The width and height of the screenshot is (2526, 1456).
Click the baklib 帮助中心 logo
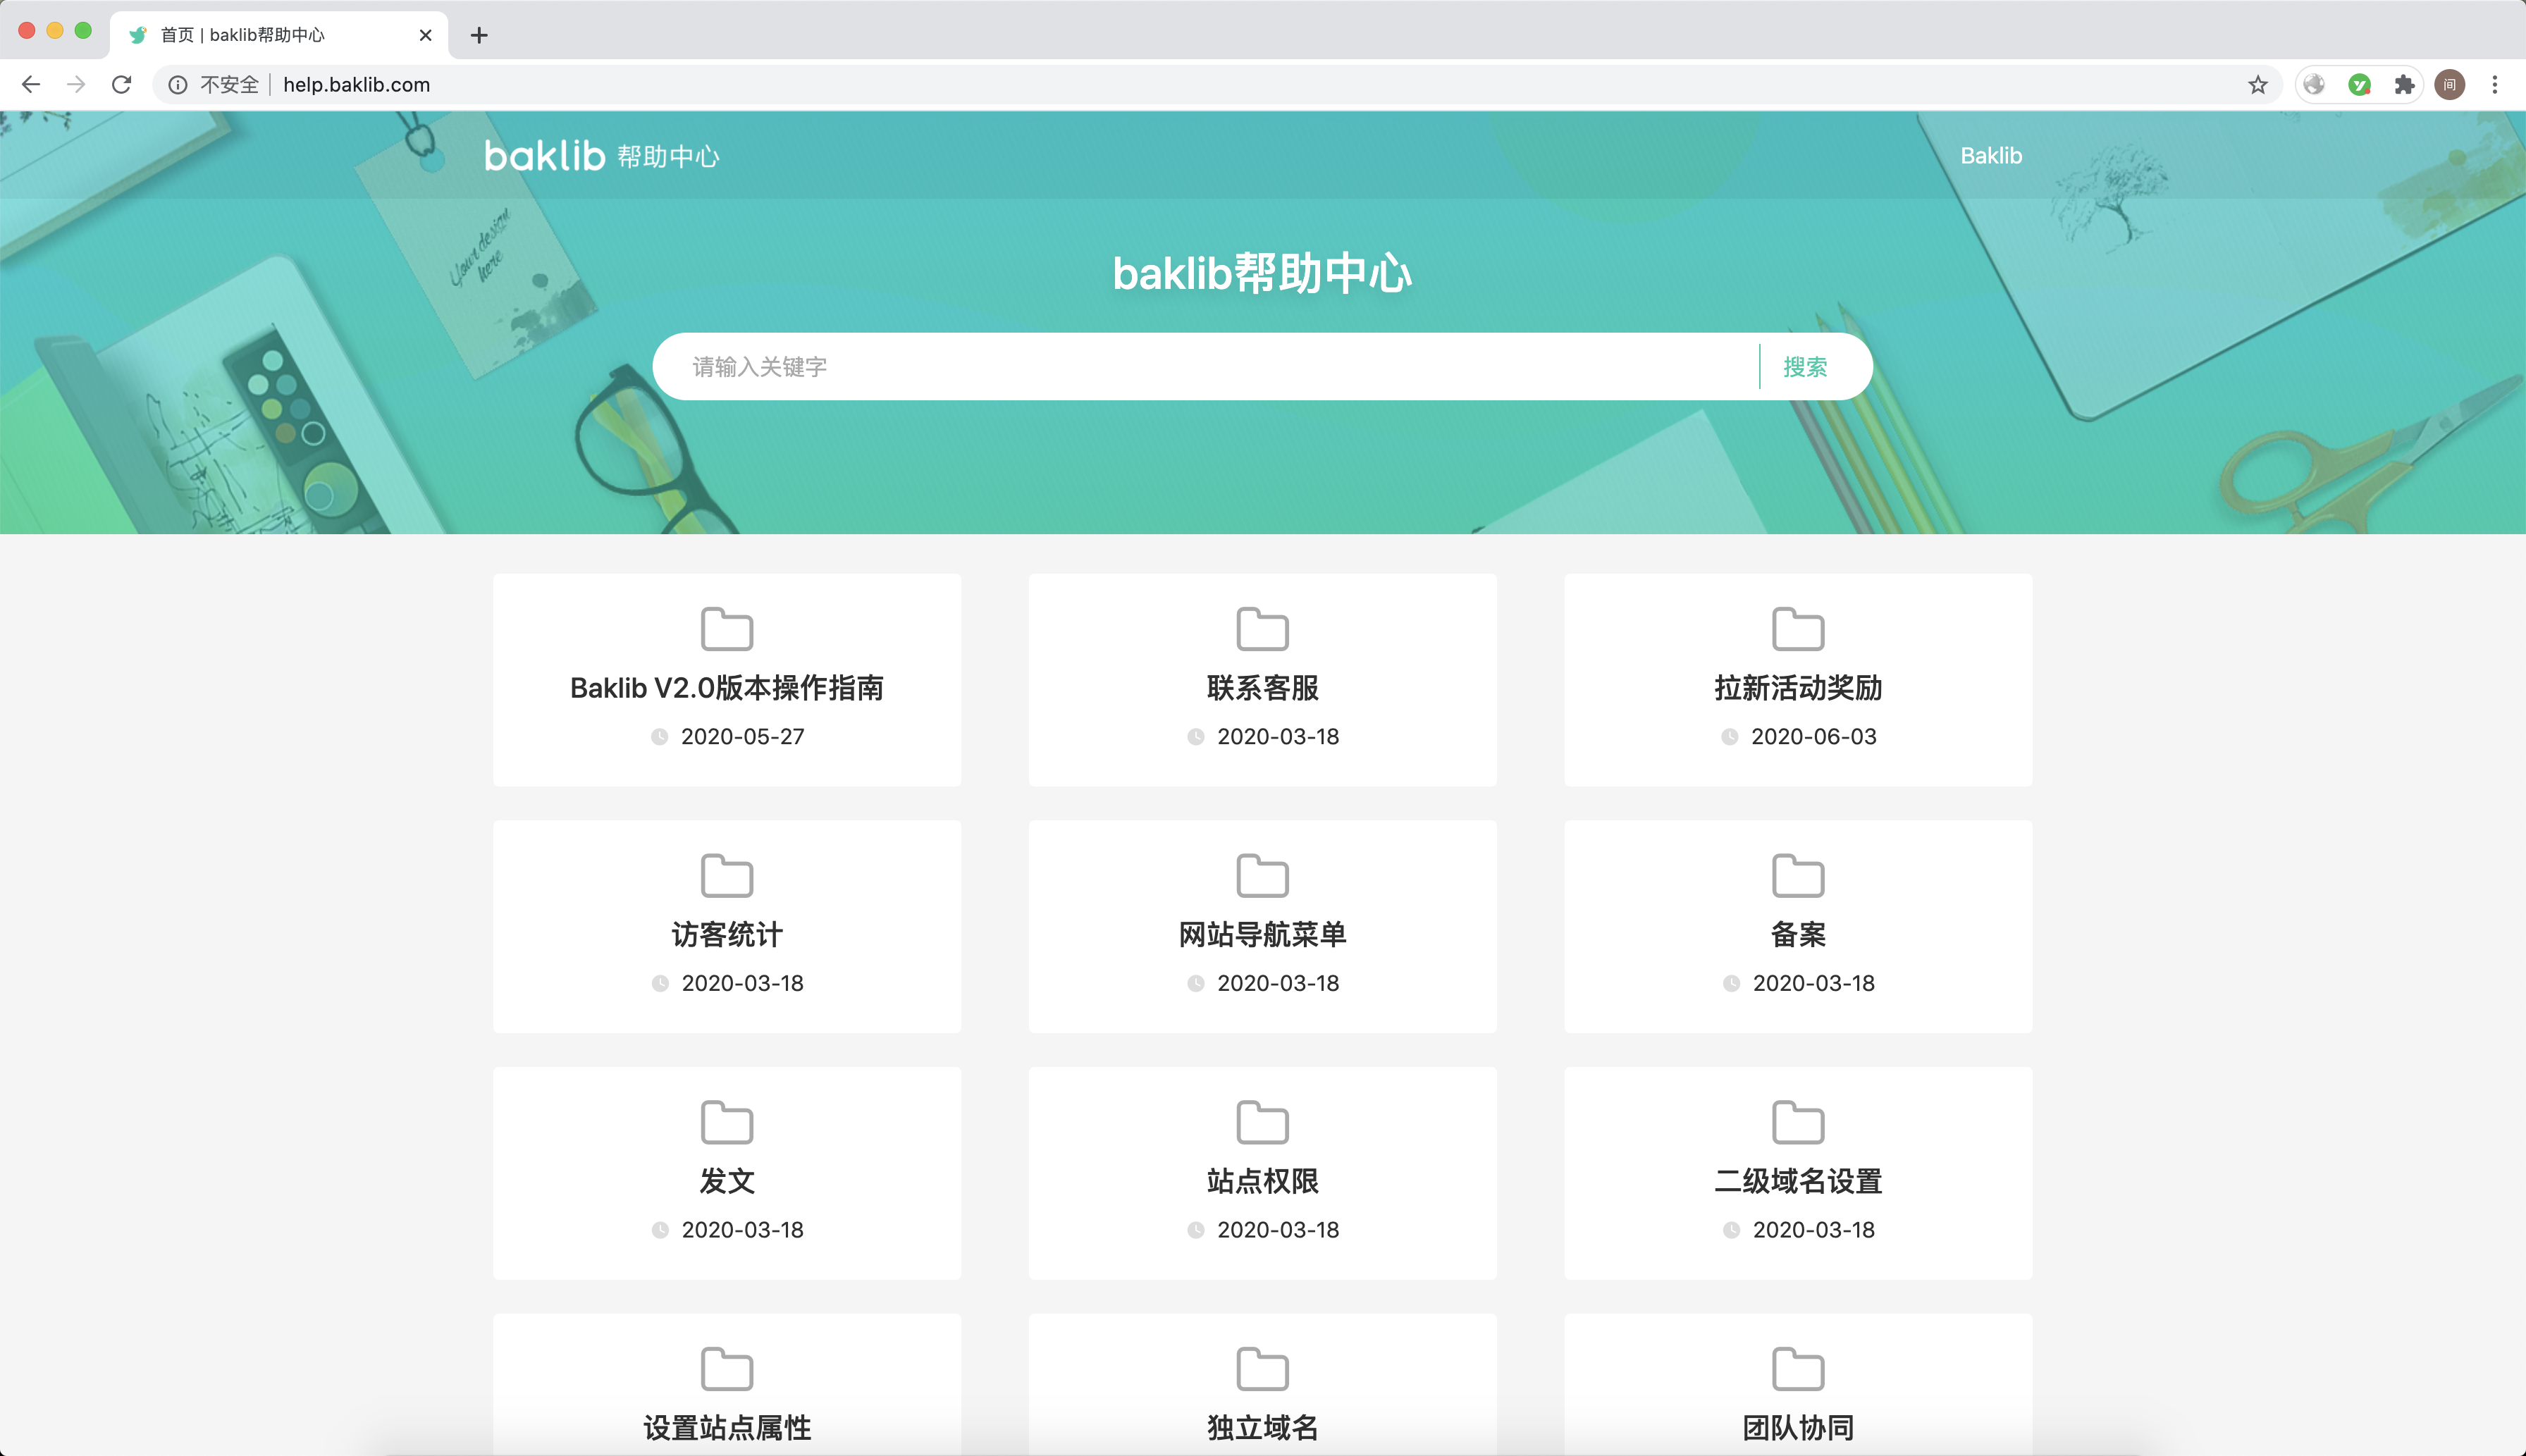601,156
